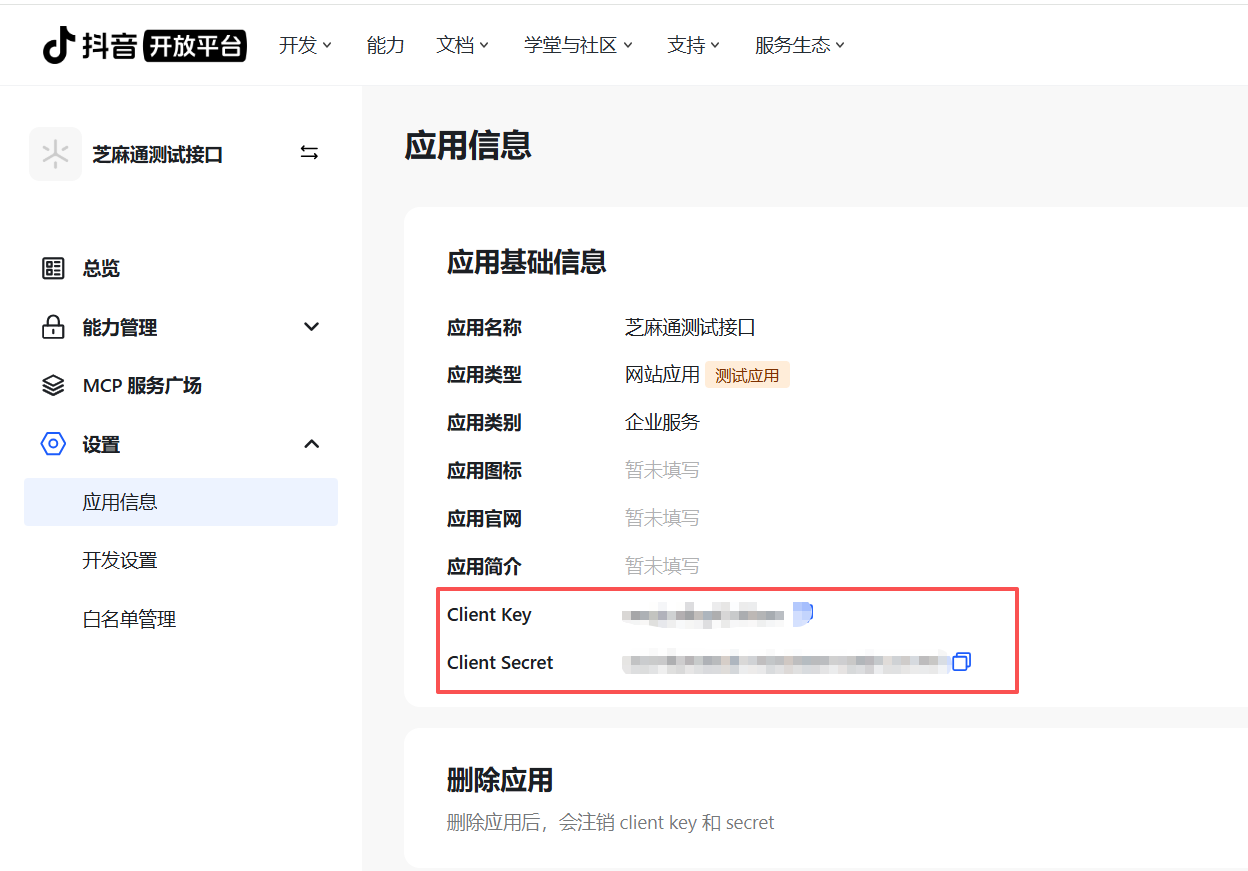The width and height of the screenshot is (1248, 871).
Task: Click the 芝麻通测试接口 app avatar icon
Action: coord(55,154)
